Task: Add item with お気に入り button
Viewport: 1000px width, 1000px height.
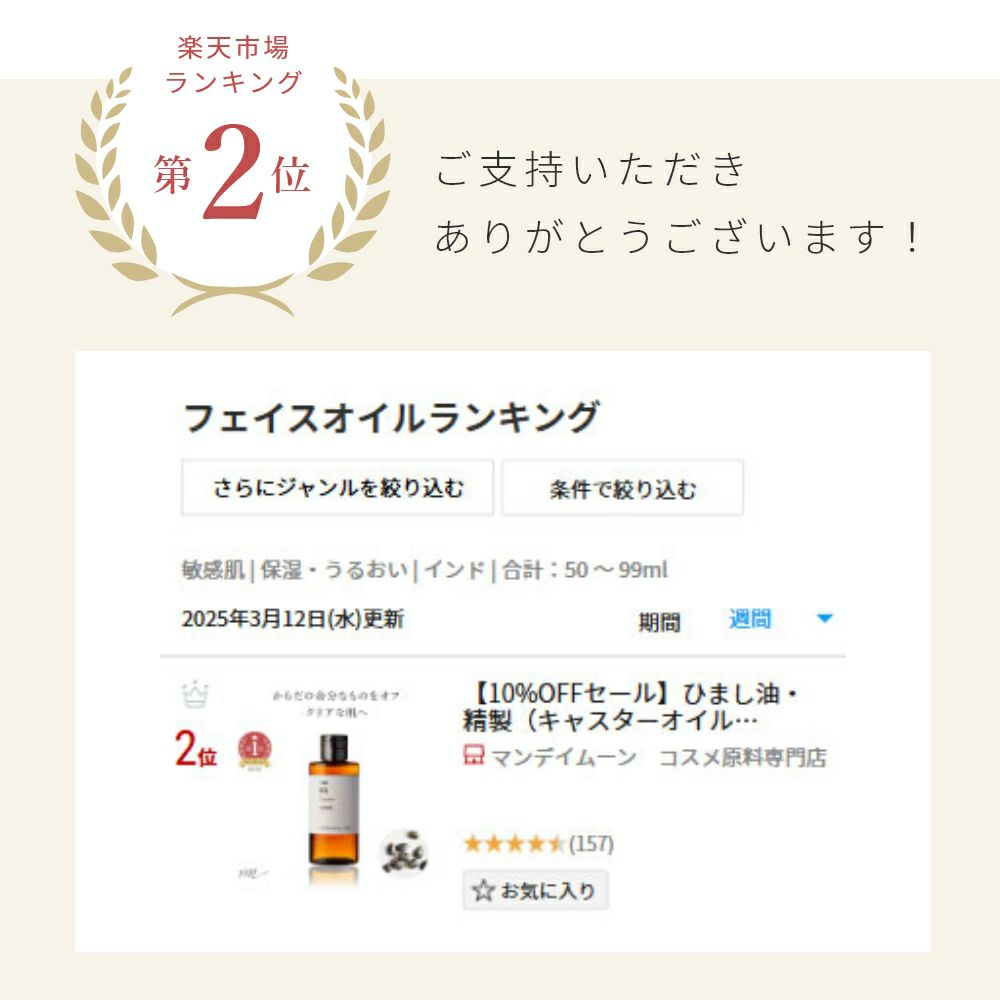Action: [535, 890]
